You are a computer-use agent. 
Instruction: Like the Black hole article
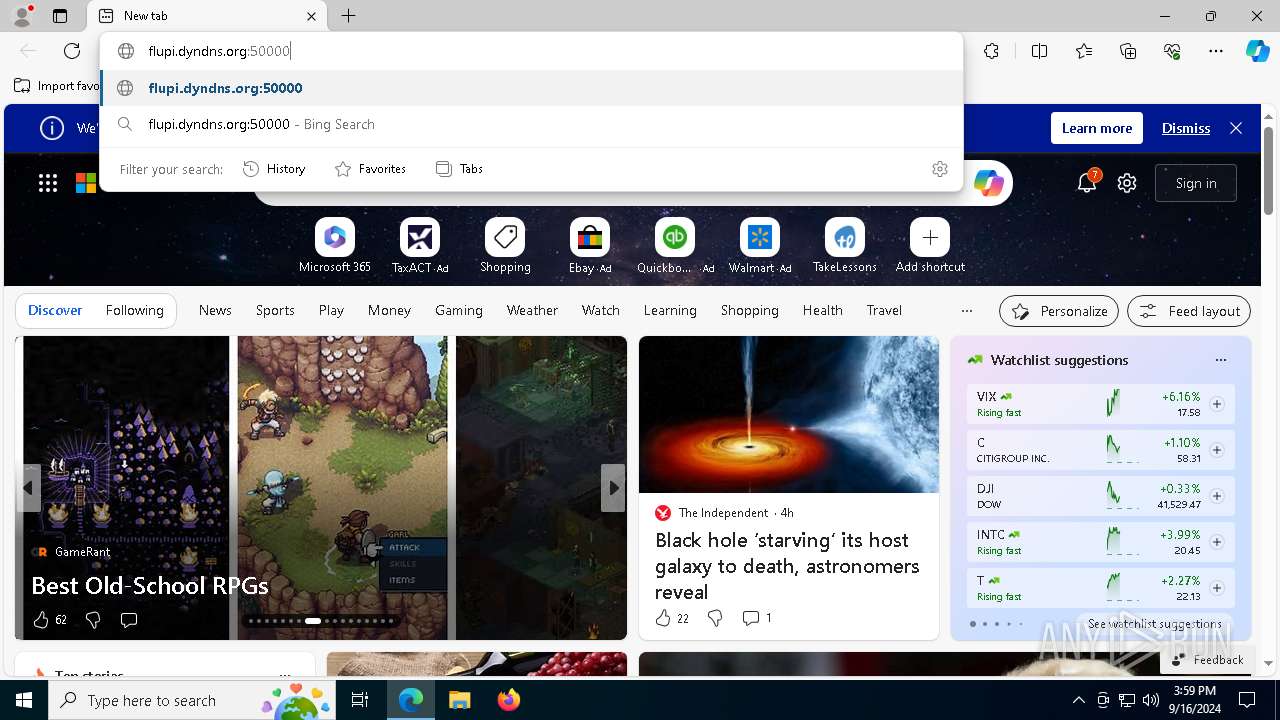coord(663,618)
